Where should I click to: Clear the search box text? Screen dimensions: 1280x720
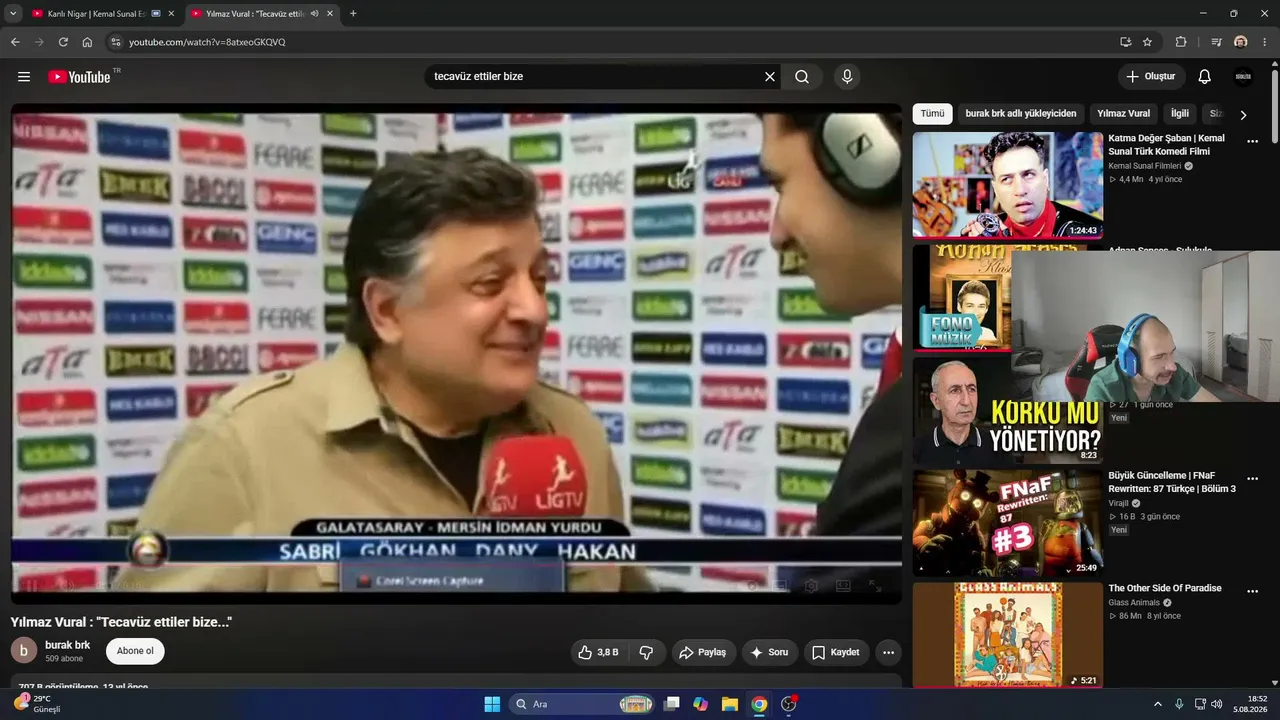pyautogui.click(x=770, y=77)
